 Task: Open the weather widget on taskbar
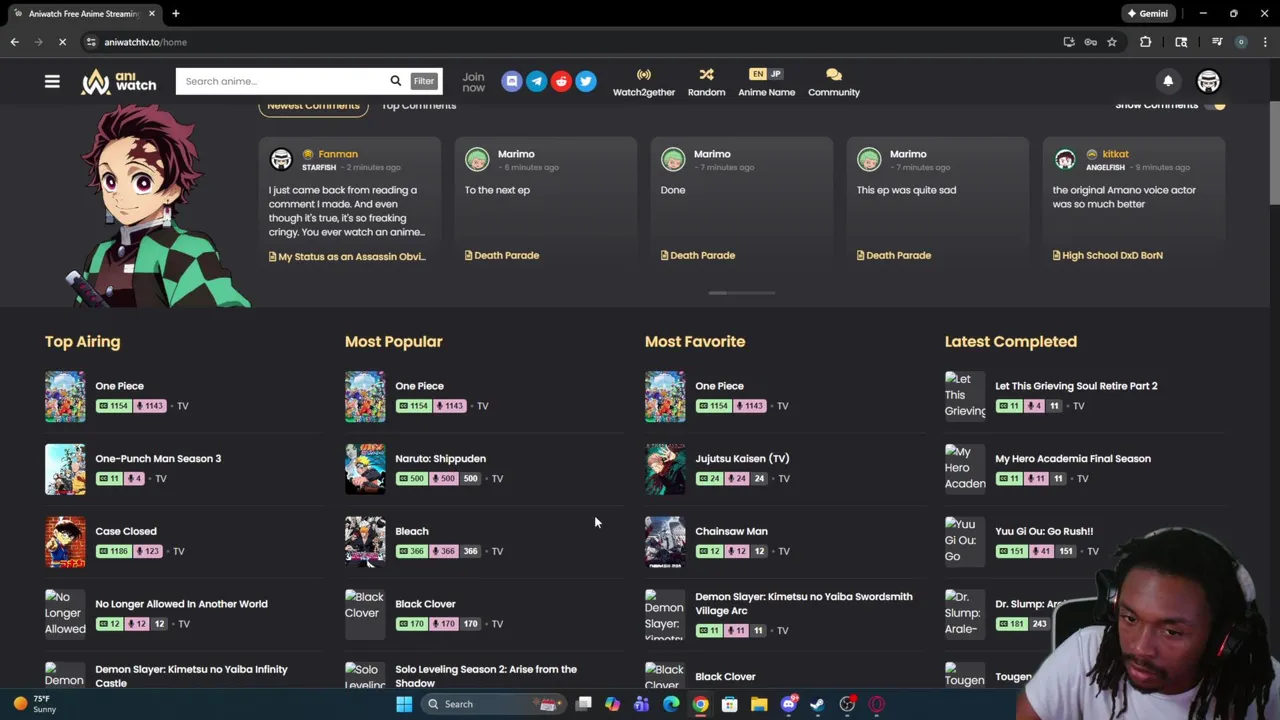click(36, 704)
